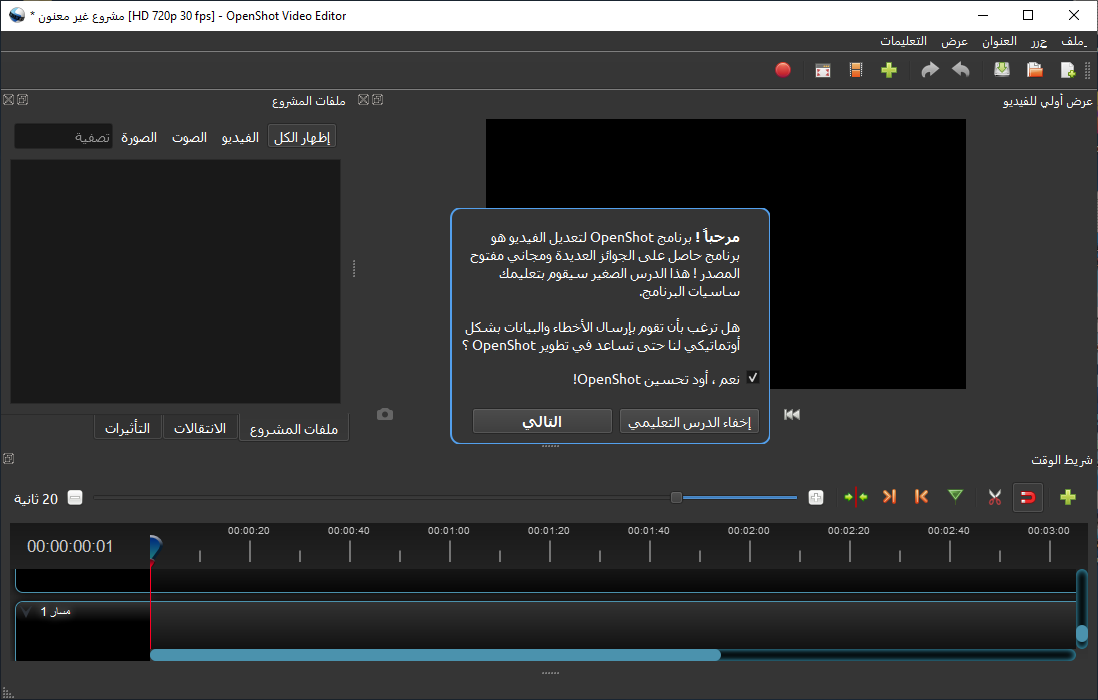
Task: Click إخفاء الدرس التعليمي button
Action: coord(689,421)
